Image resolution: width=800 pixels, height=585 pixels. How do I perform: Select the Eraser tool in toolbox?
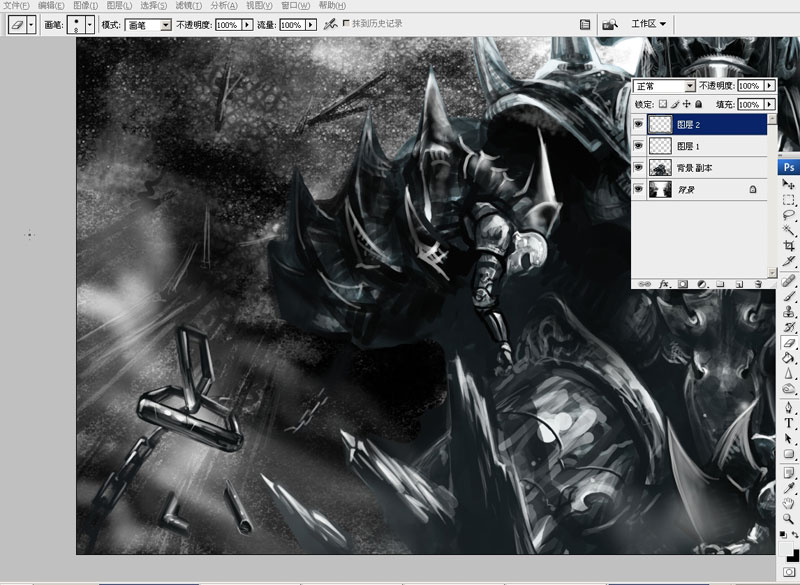789,343
